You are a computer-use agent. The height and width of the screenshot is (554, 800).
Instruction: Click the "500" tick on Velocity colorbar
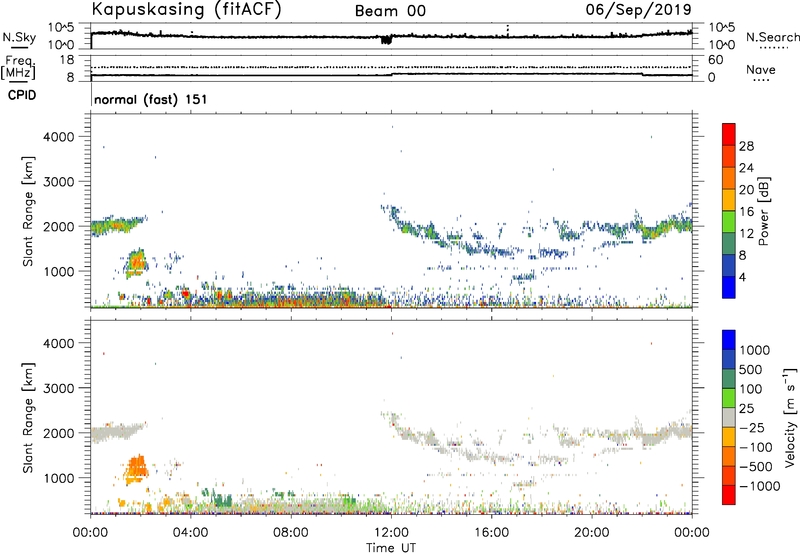coord(751,370)
